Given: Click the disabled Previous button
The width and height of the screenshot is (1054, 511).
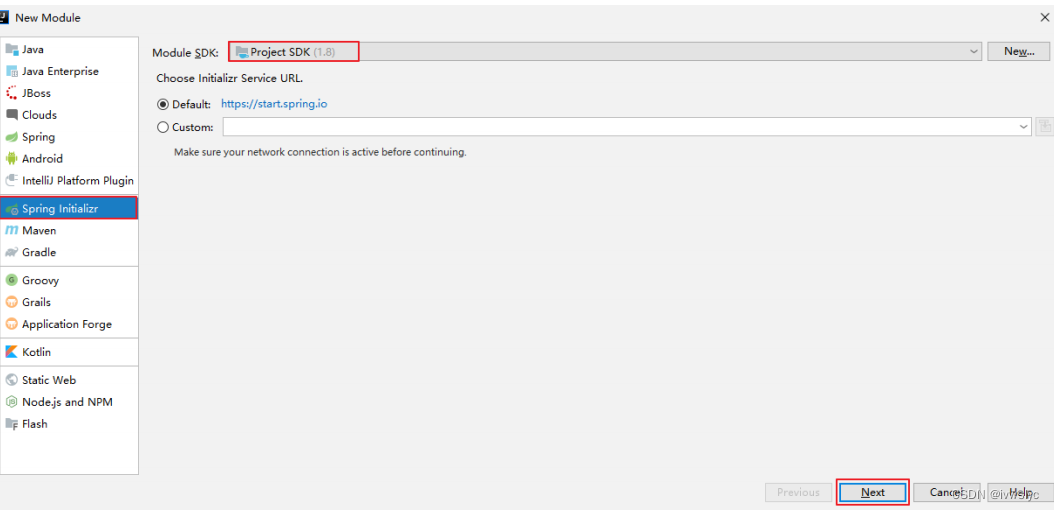Looking at the screenshot, I should [799, 492].
